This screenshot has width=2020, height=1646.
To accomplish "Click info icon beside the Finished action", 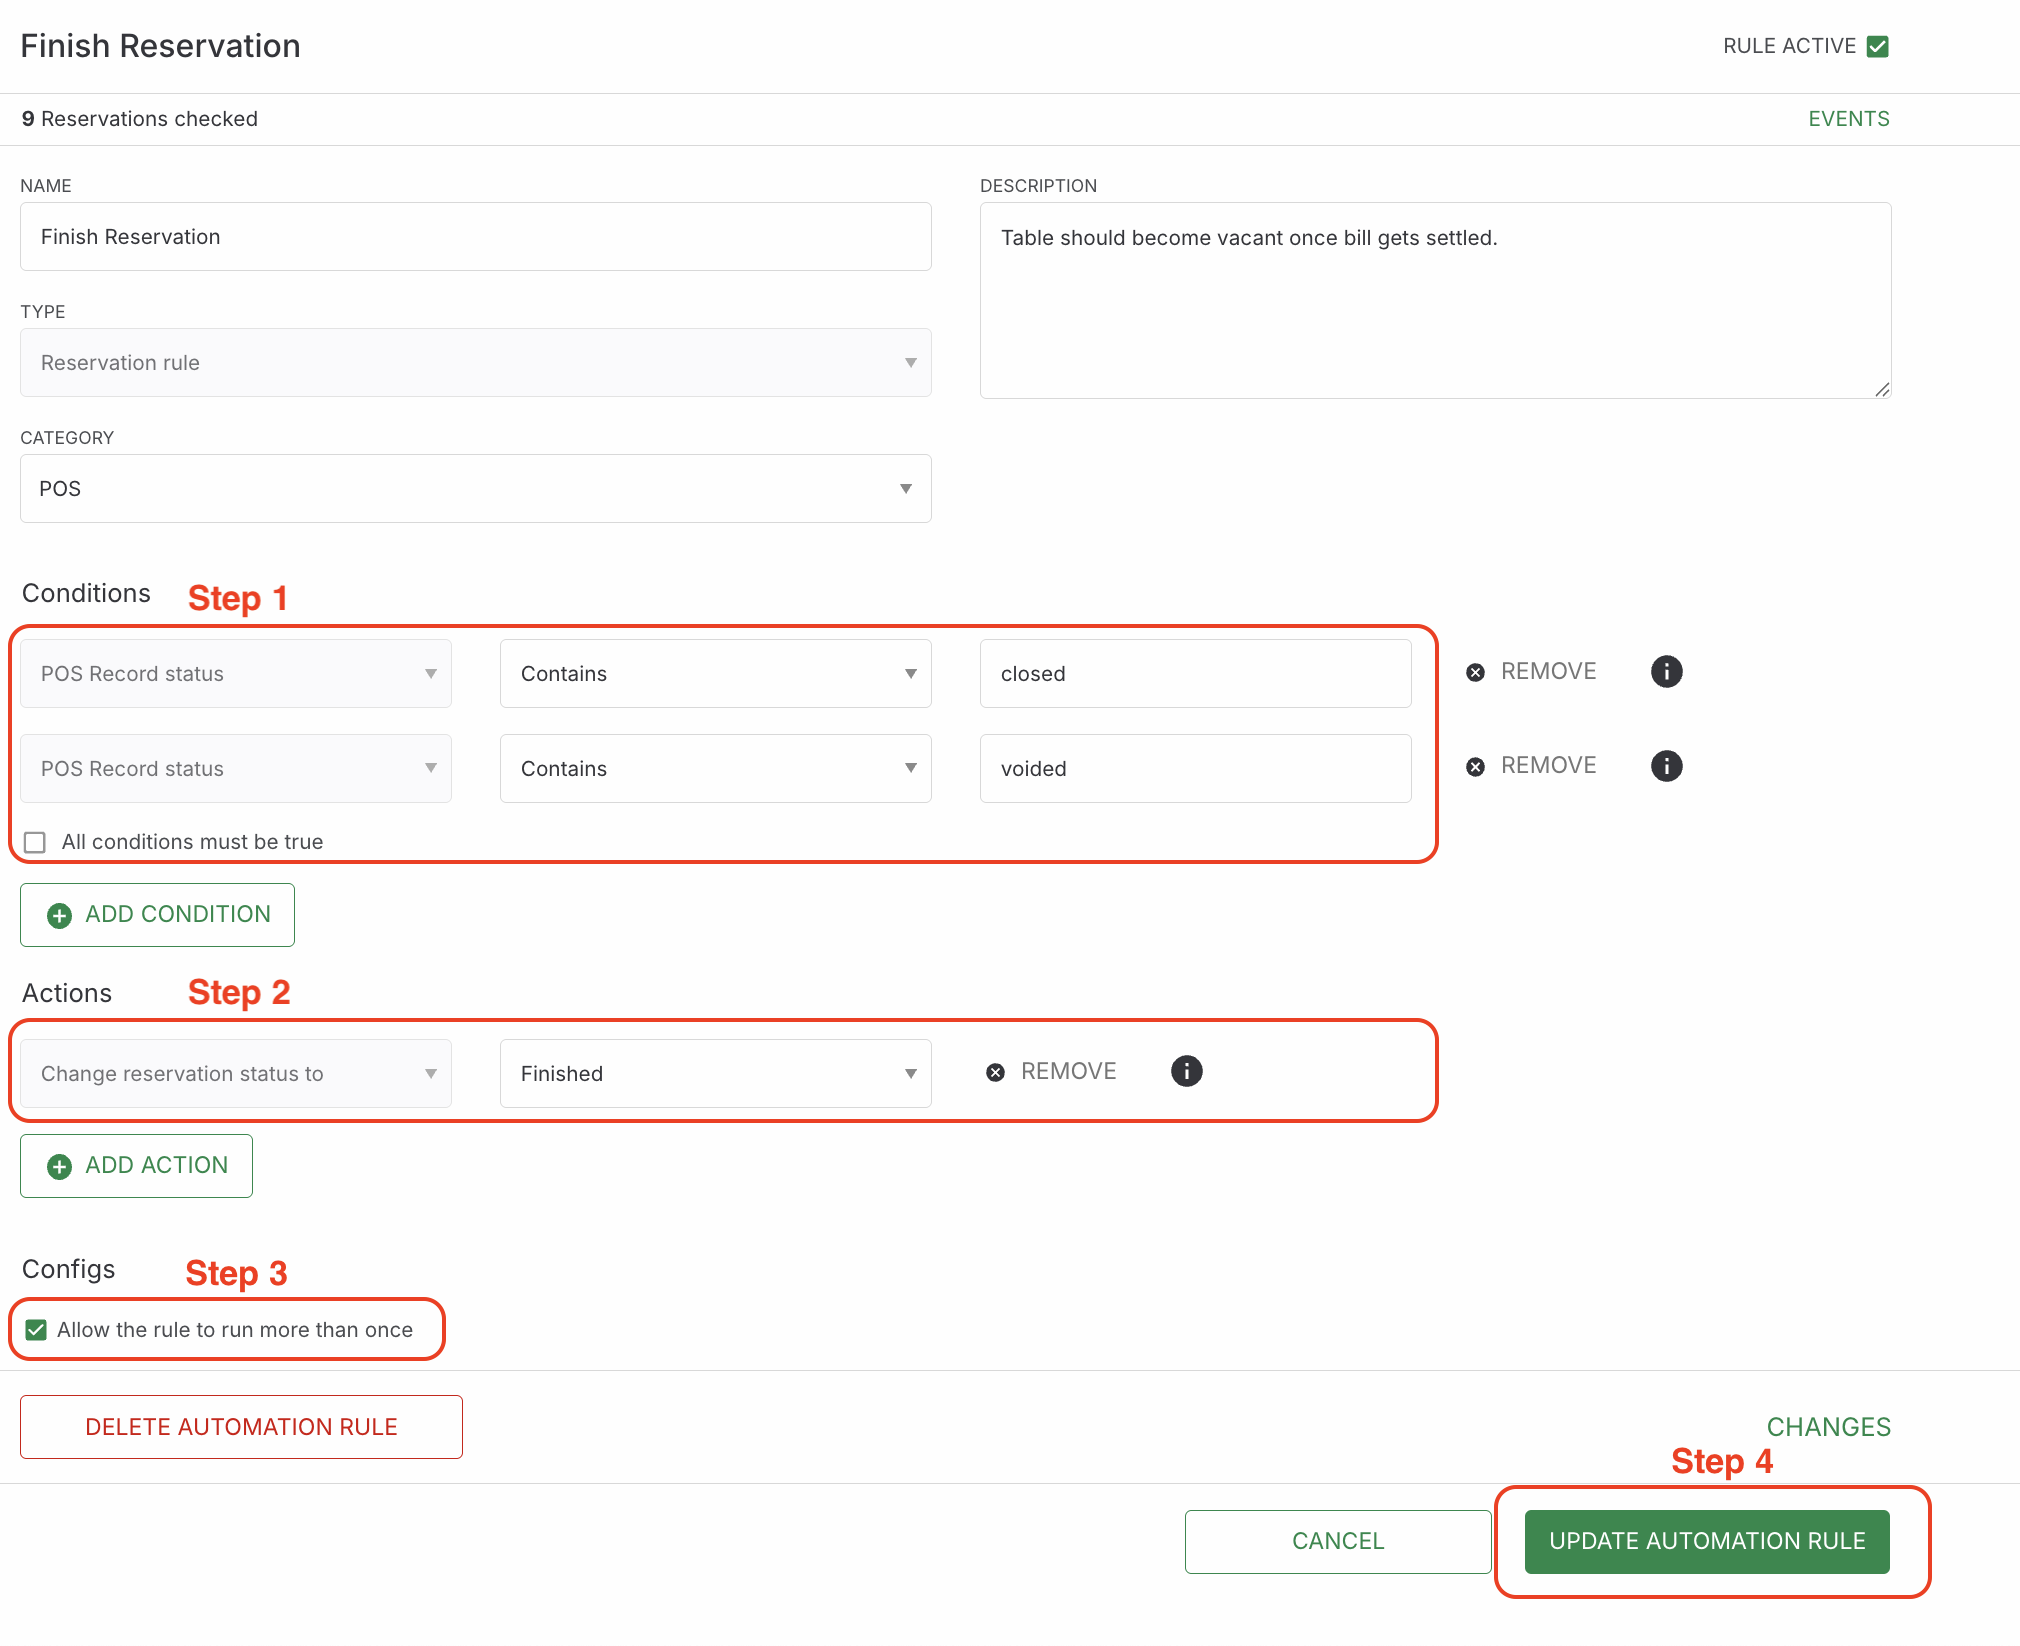I will [1186, 1071].
